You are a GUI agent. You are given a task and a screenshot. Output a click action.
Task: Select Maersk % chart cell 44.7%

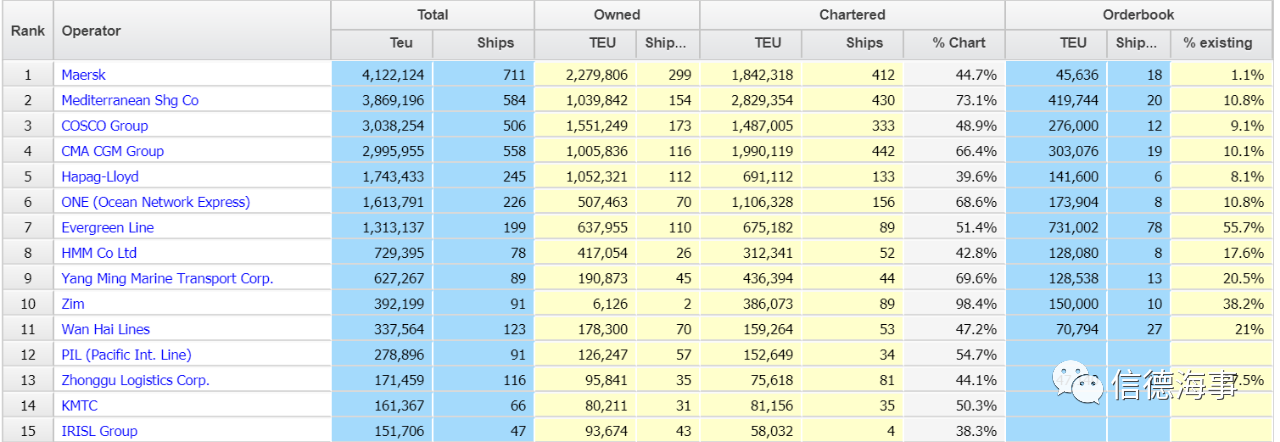(x=954, y=75)
